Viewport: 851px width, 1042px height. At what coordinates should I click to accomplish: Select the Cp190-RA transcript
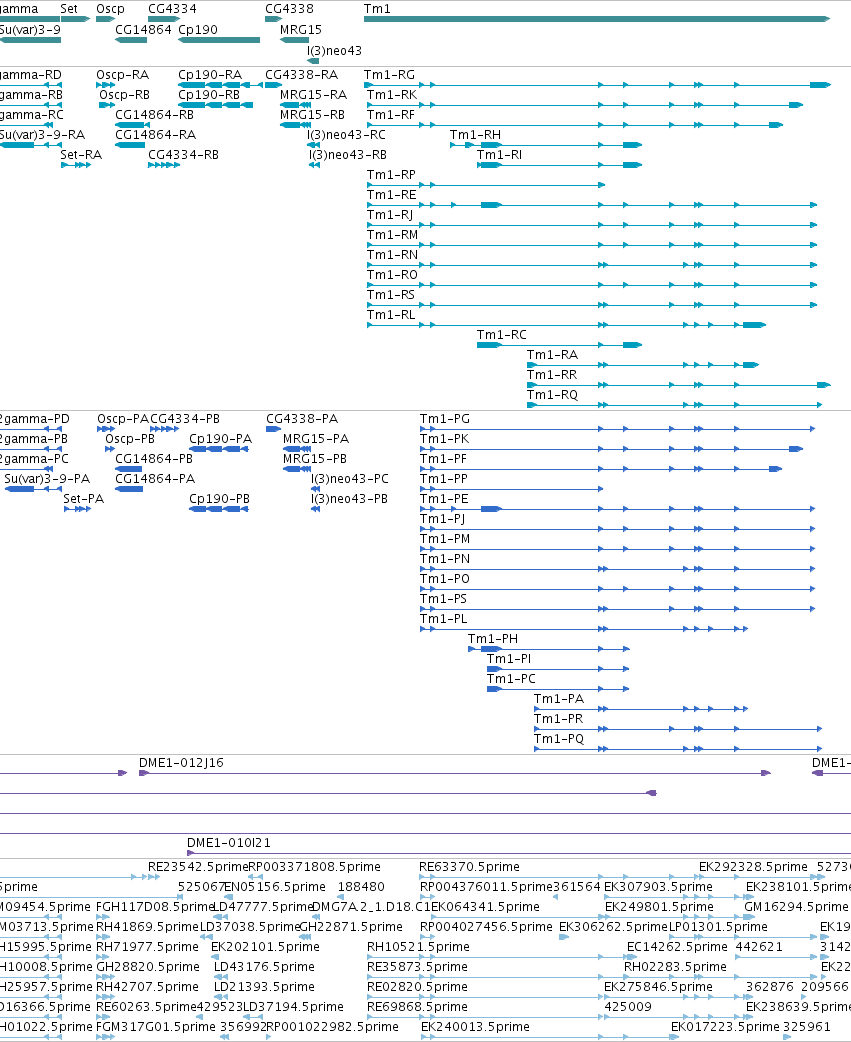[x=220, y=85]
